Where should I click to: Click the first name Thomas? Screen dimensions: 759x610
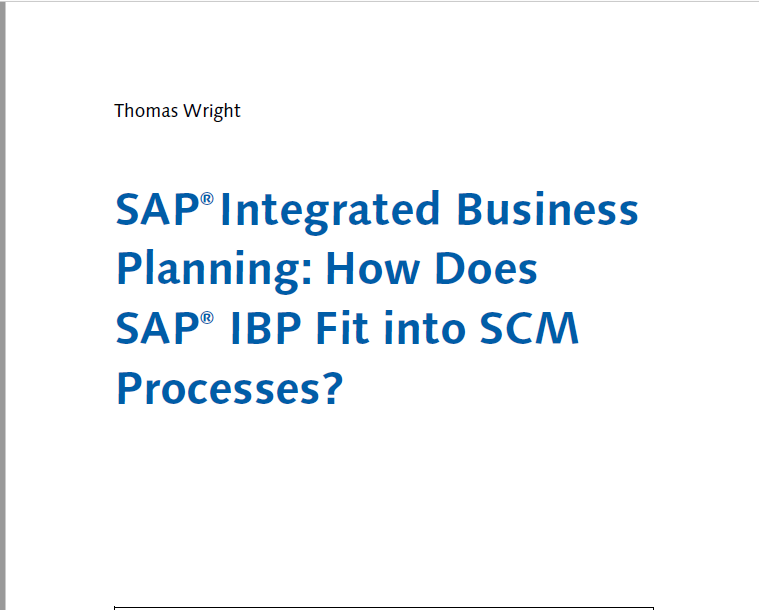[146, 111]
